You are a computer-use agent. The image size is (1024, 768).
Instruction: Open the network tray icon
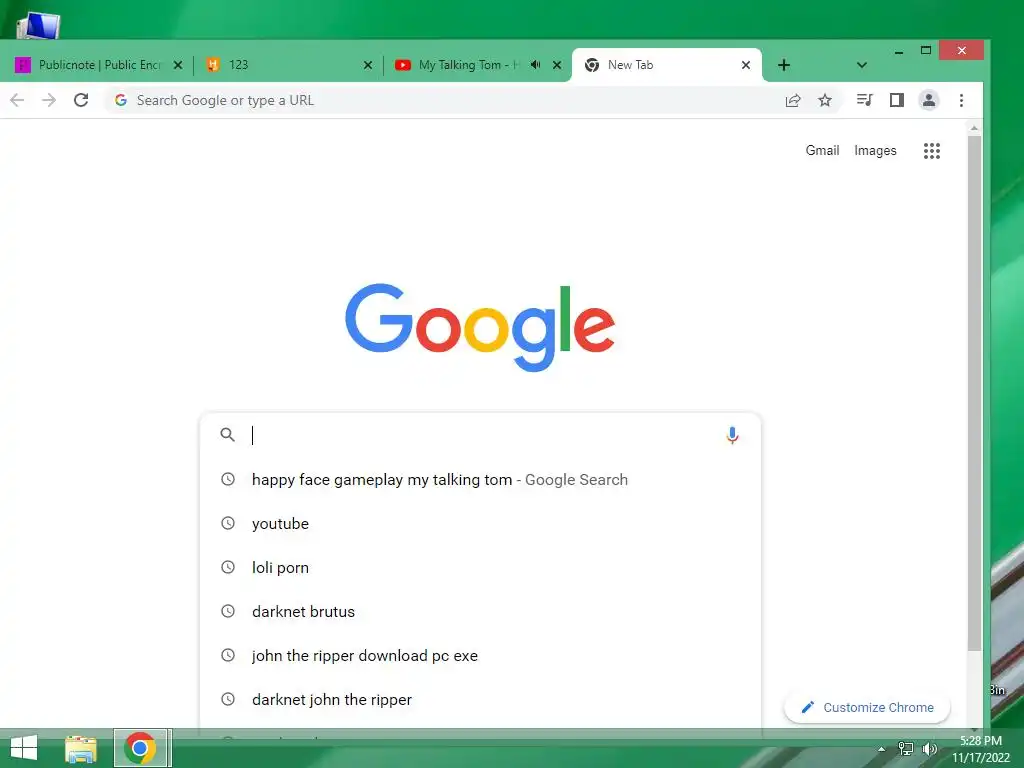[906, 749]
